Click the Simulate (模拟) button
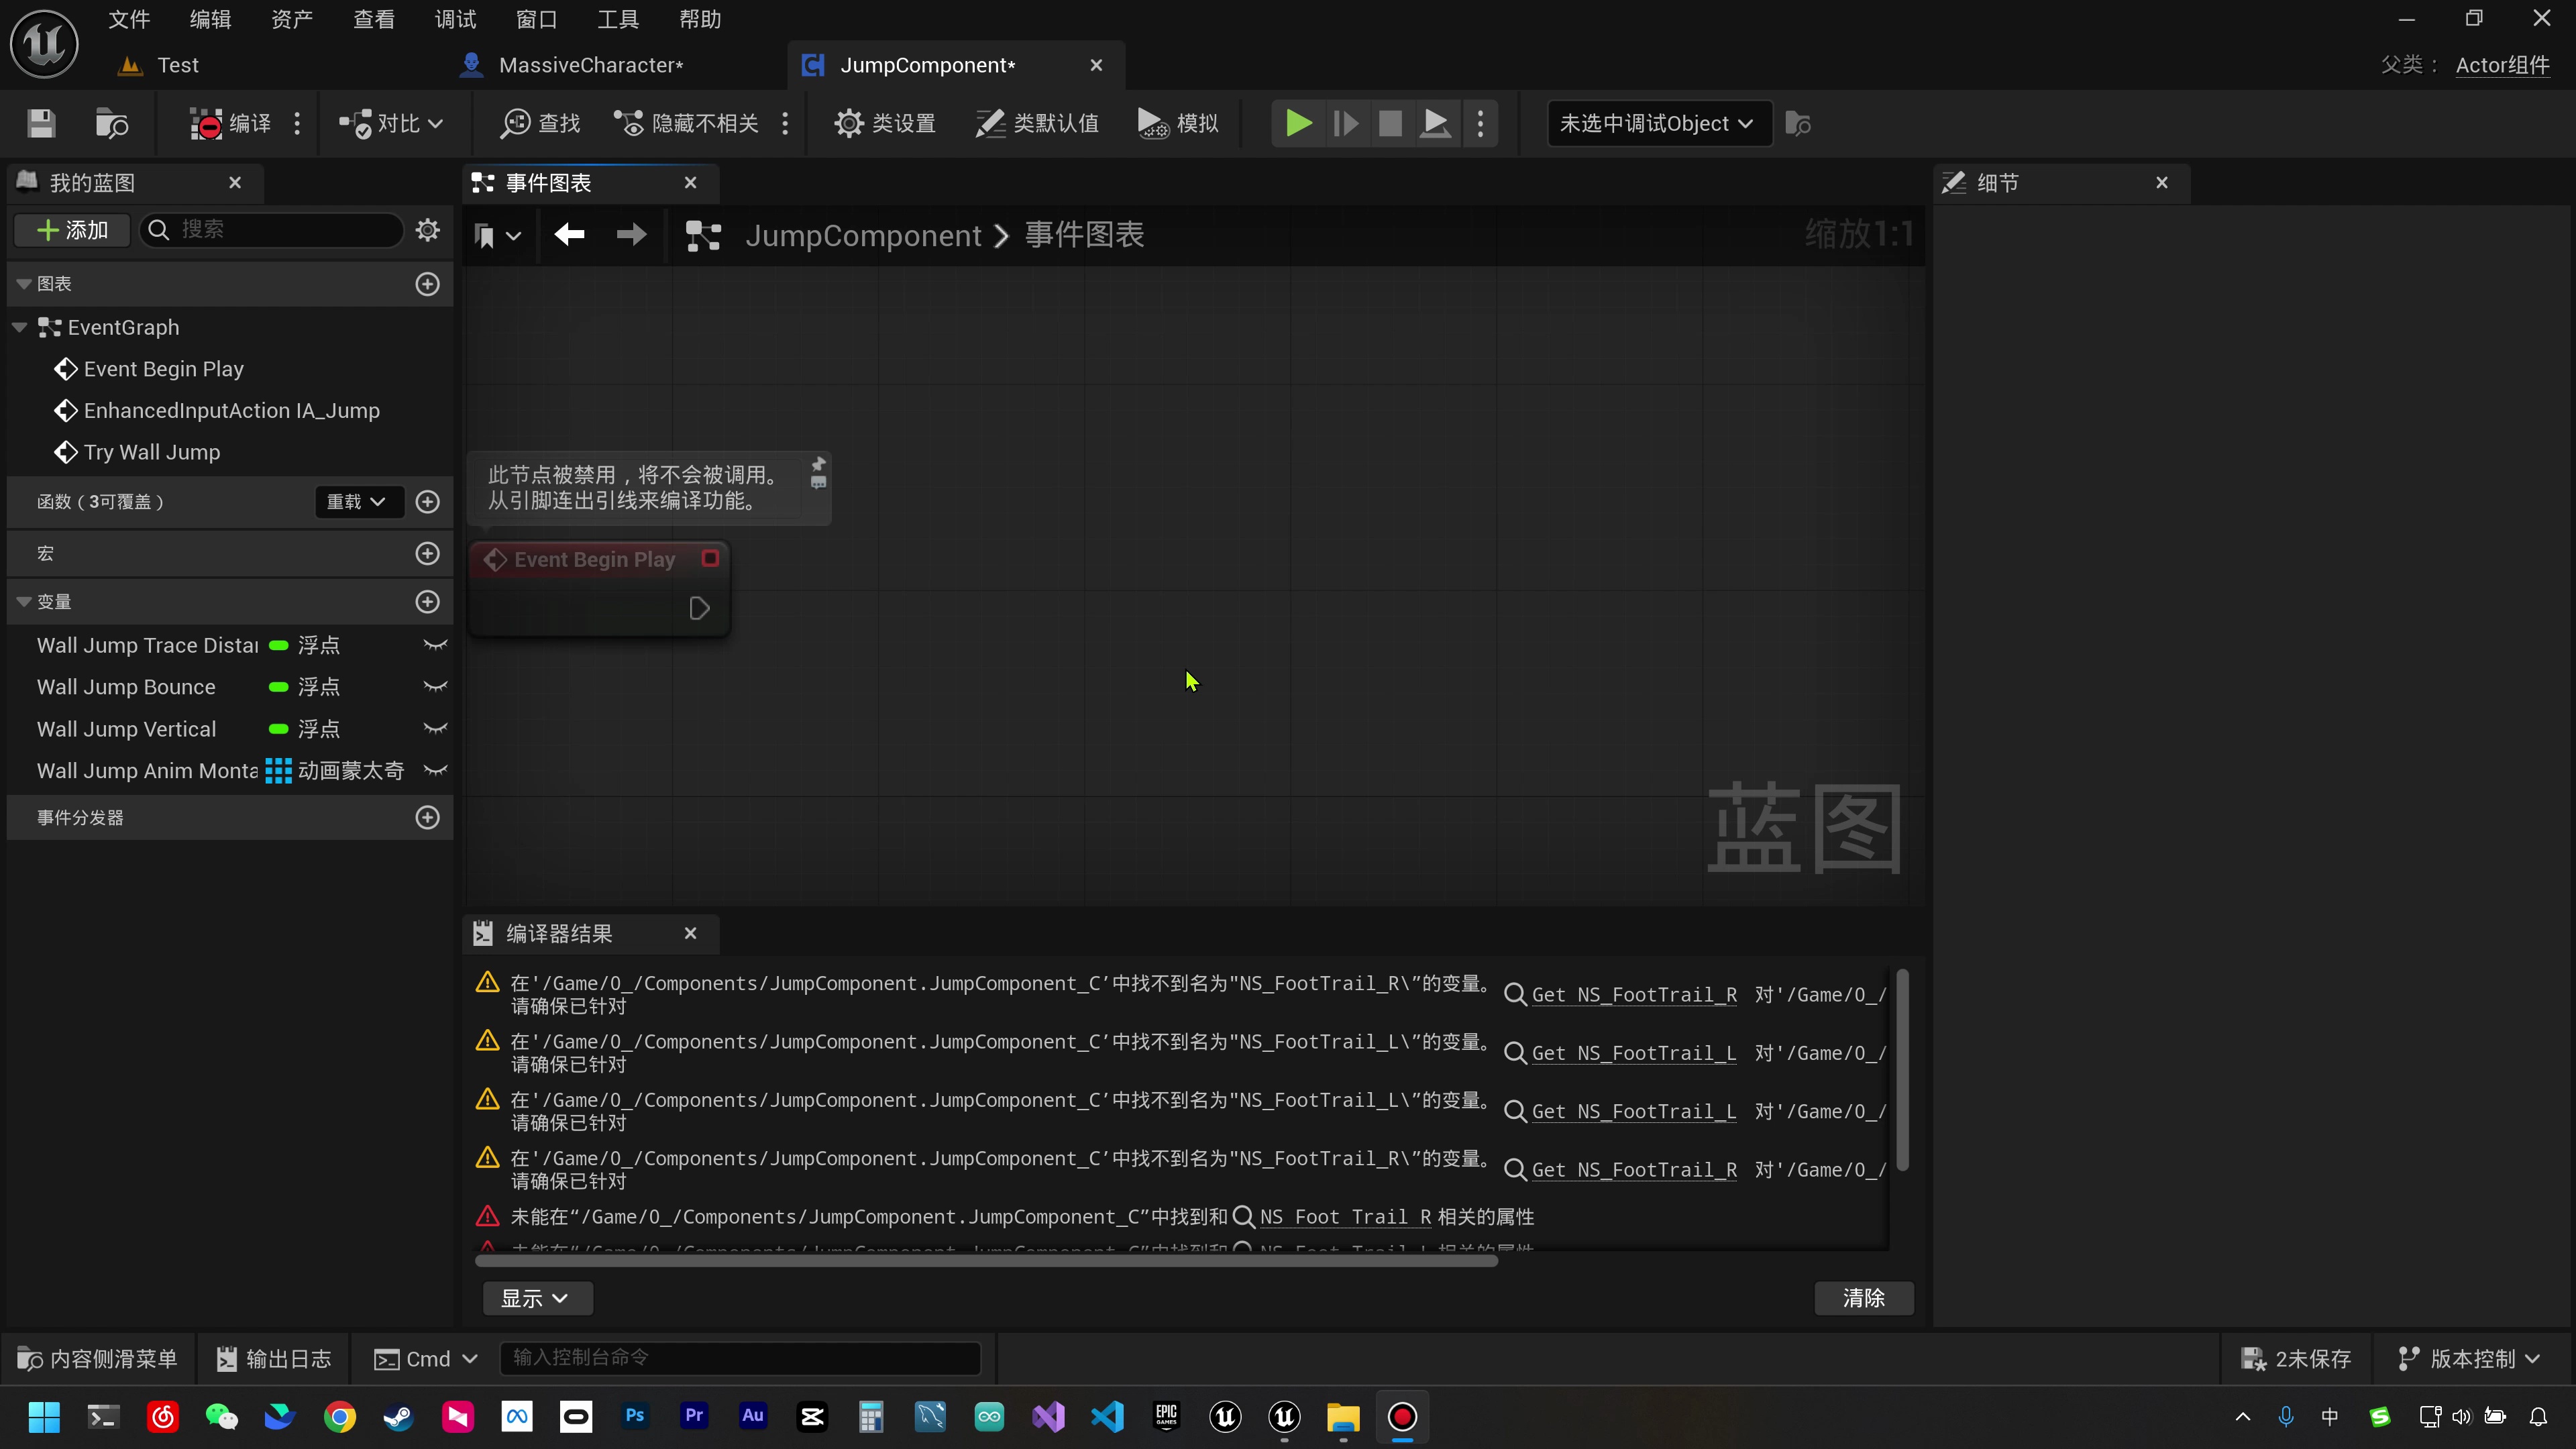 [x=1178, y=123]
